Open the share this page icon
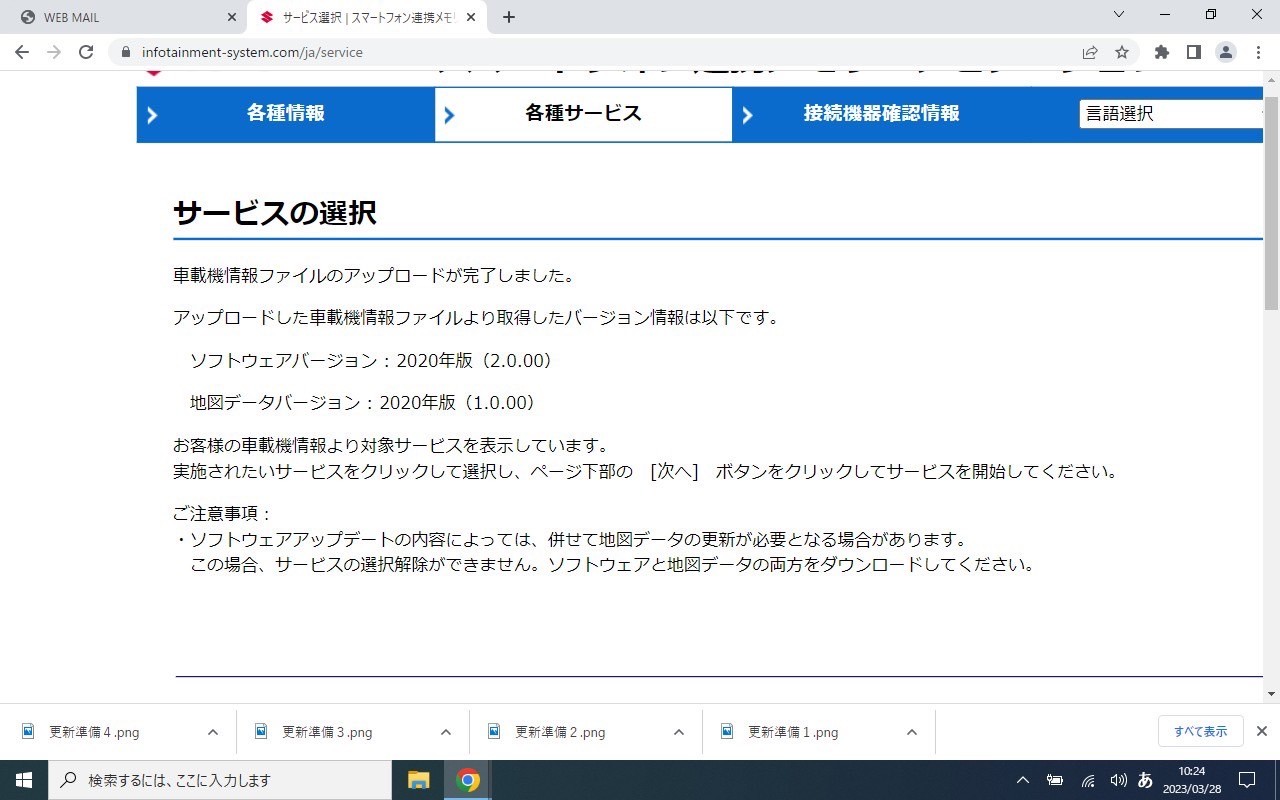The image size is (1280, 800). 1090,52
